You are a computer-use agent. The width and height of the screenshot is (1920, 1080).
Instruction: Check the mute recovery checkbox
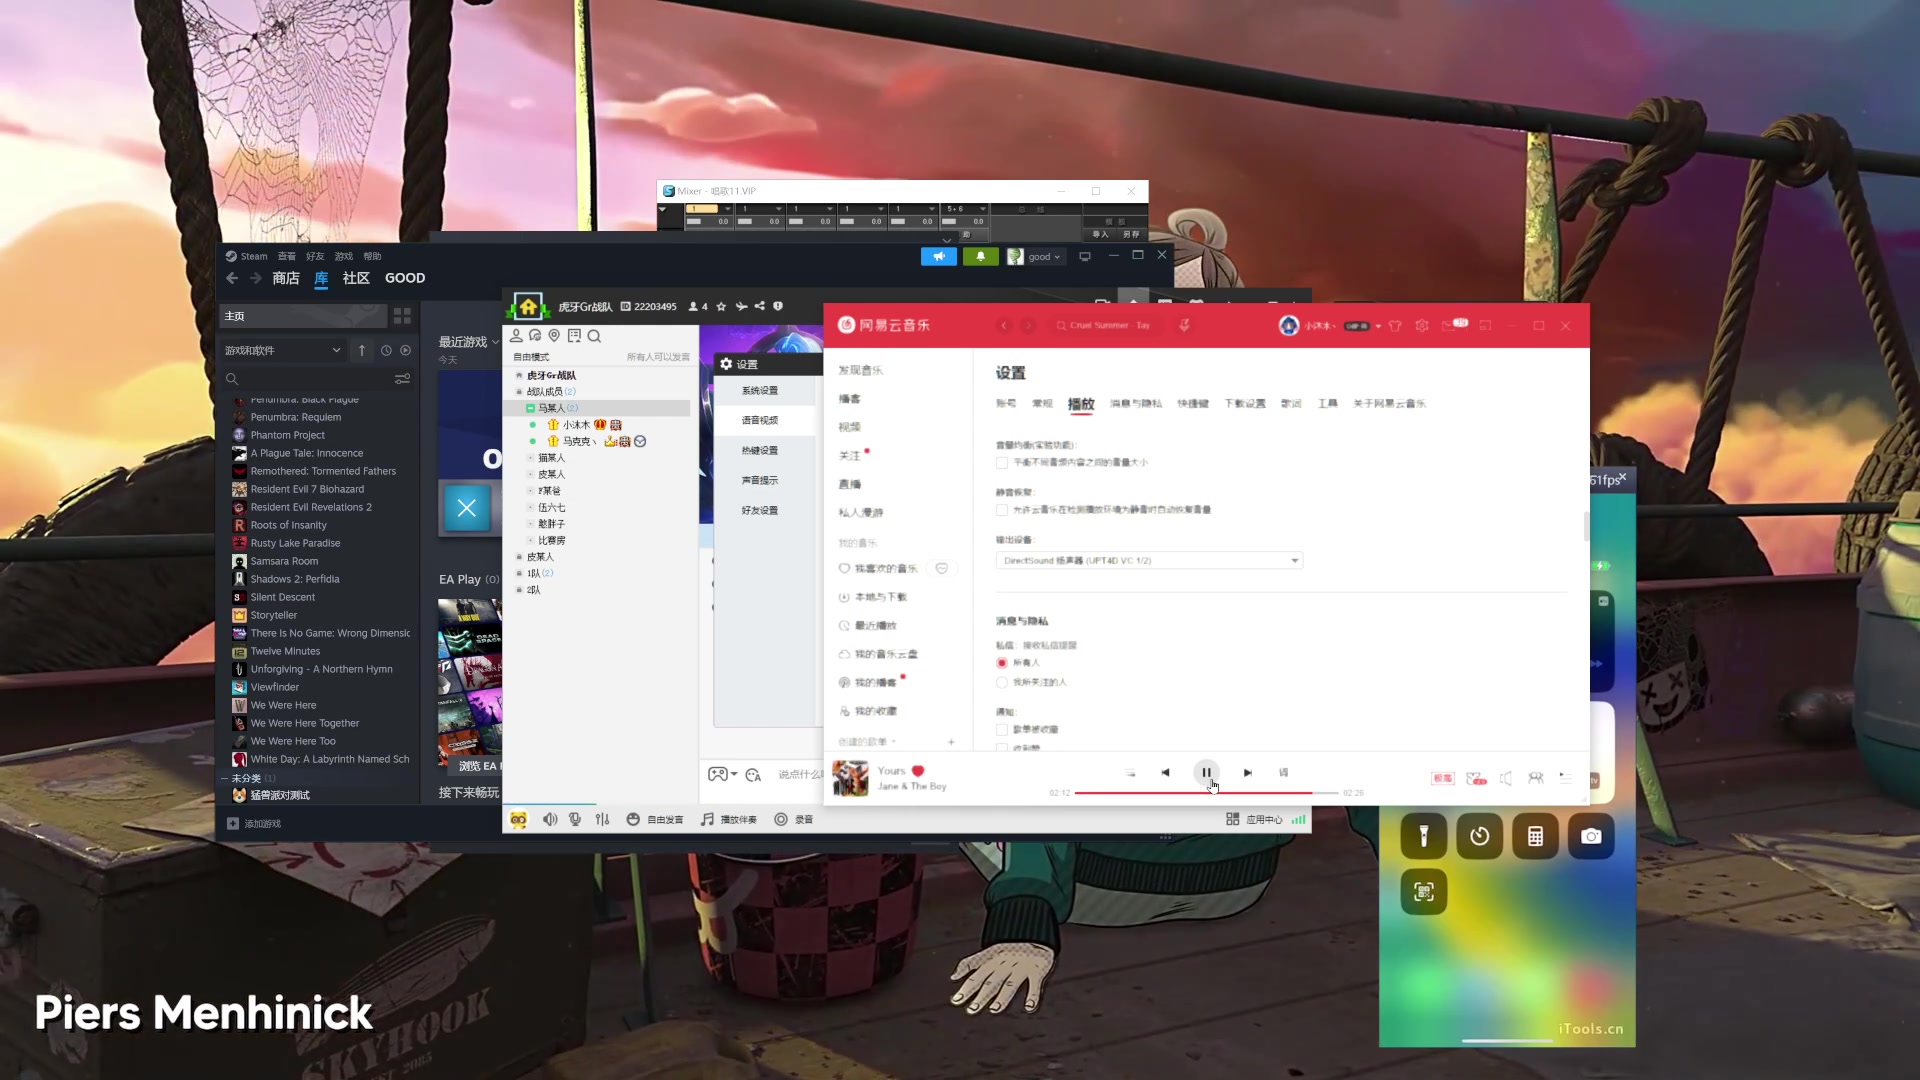1002,509
